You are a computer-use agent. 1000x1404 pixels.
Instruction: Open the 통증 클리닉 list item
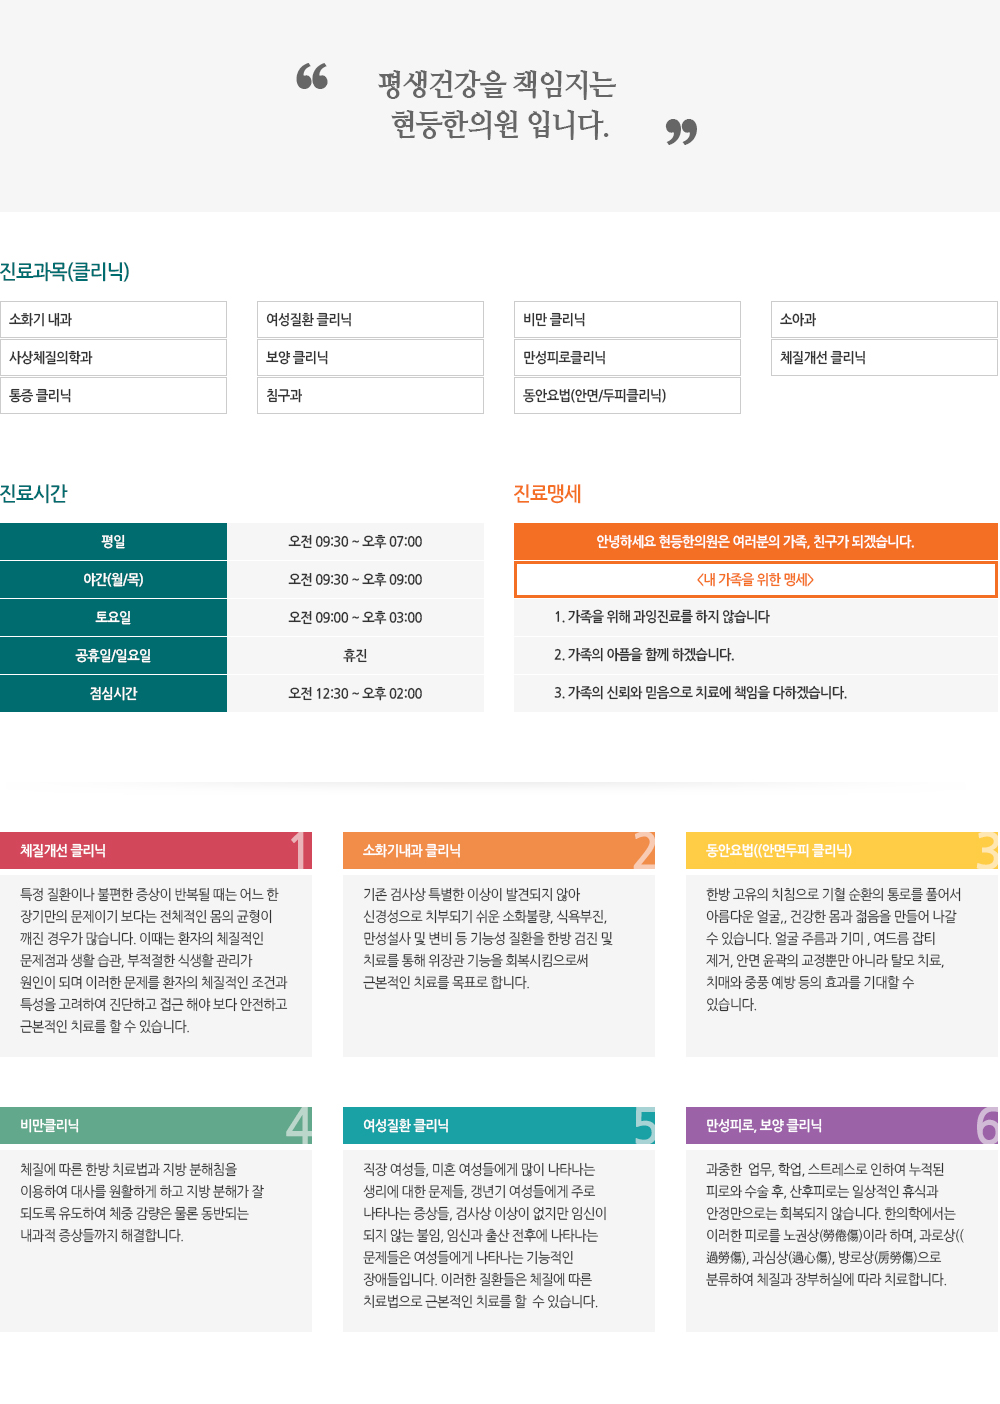tap(113, 396)
